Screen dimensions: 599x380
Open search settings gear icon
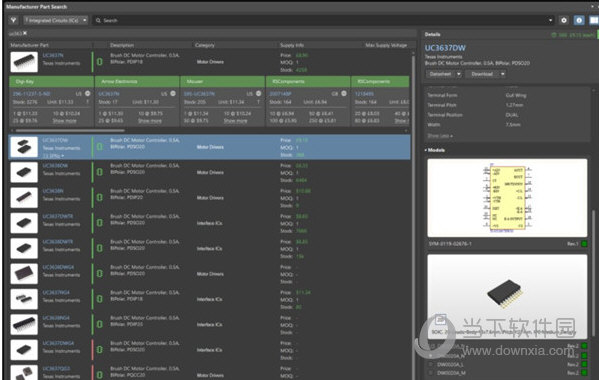[x=563, y=20]
